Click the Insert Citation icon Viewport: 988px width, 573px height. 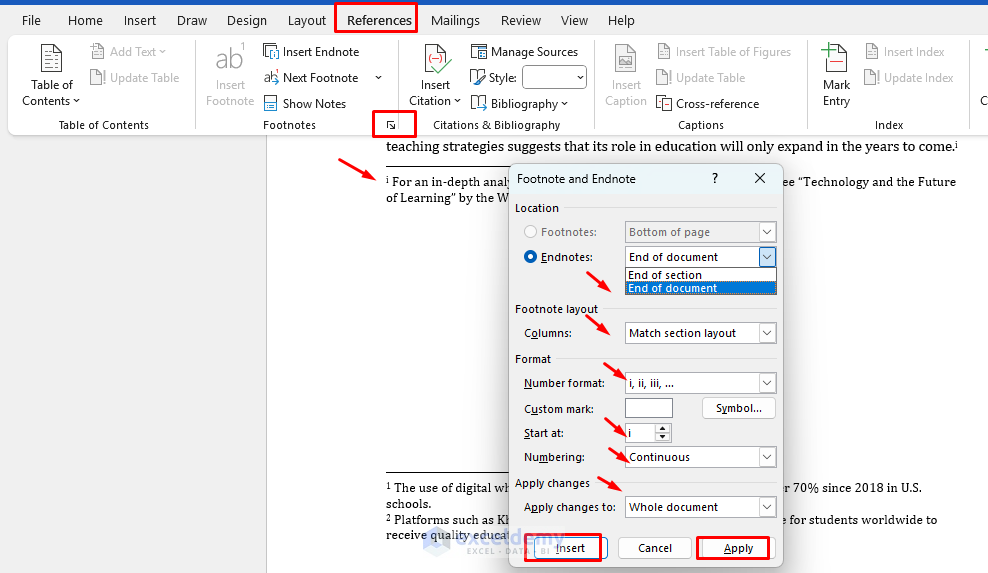[x=435, y=60]
